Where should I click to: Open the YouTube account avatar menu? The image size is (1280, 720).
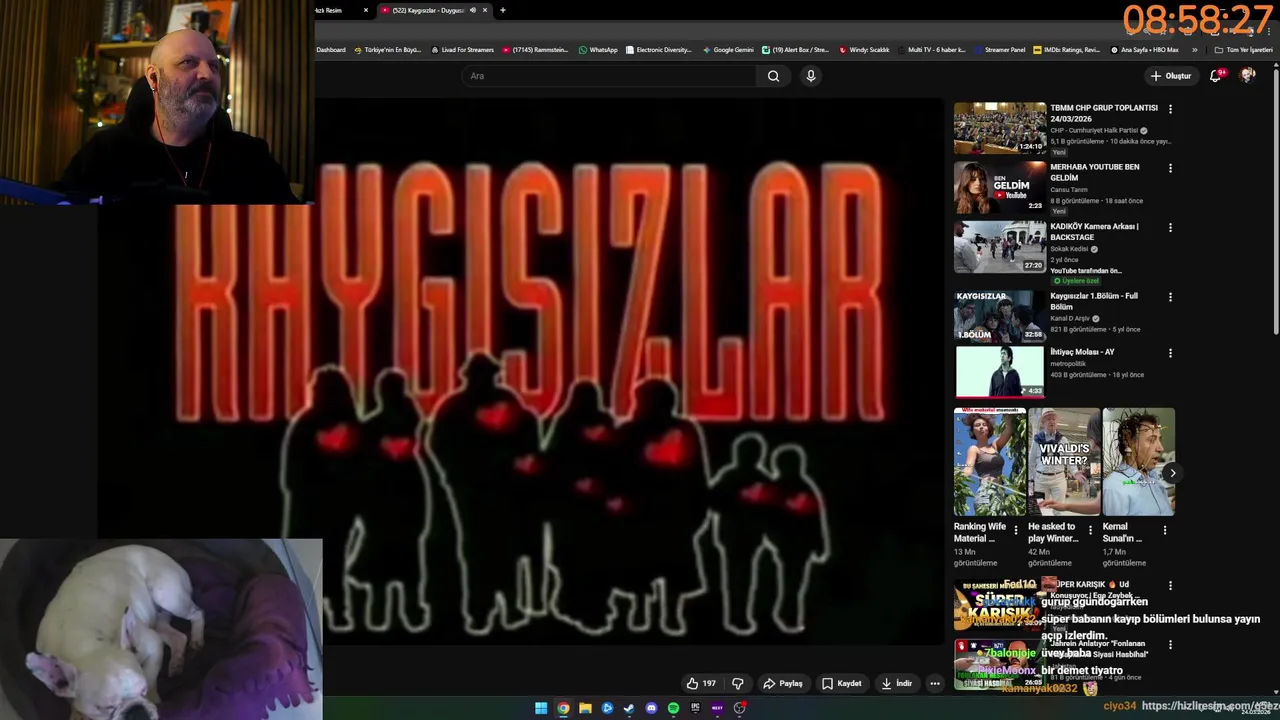(1247, 76)
